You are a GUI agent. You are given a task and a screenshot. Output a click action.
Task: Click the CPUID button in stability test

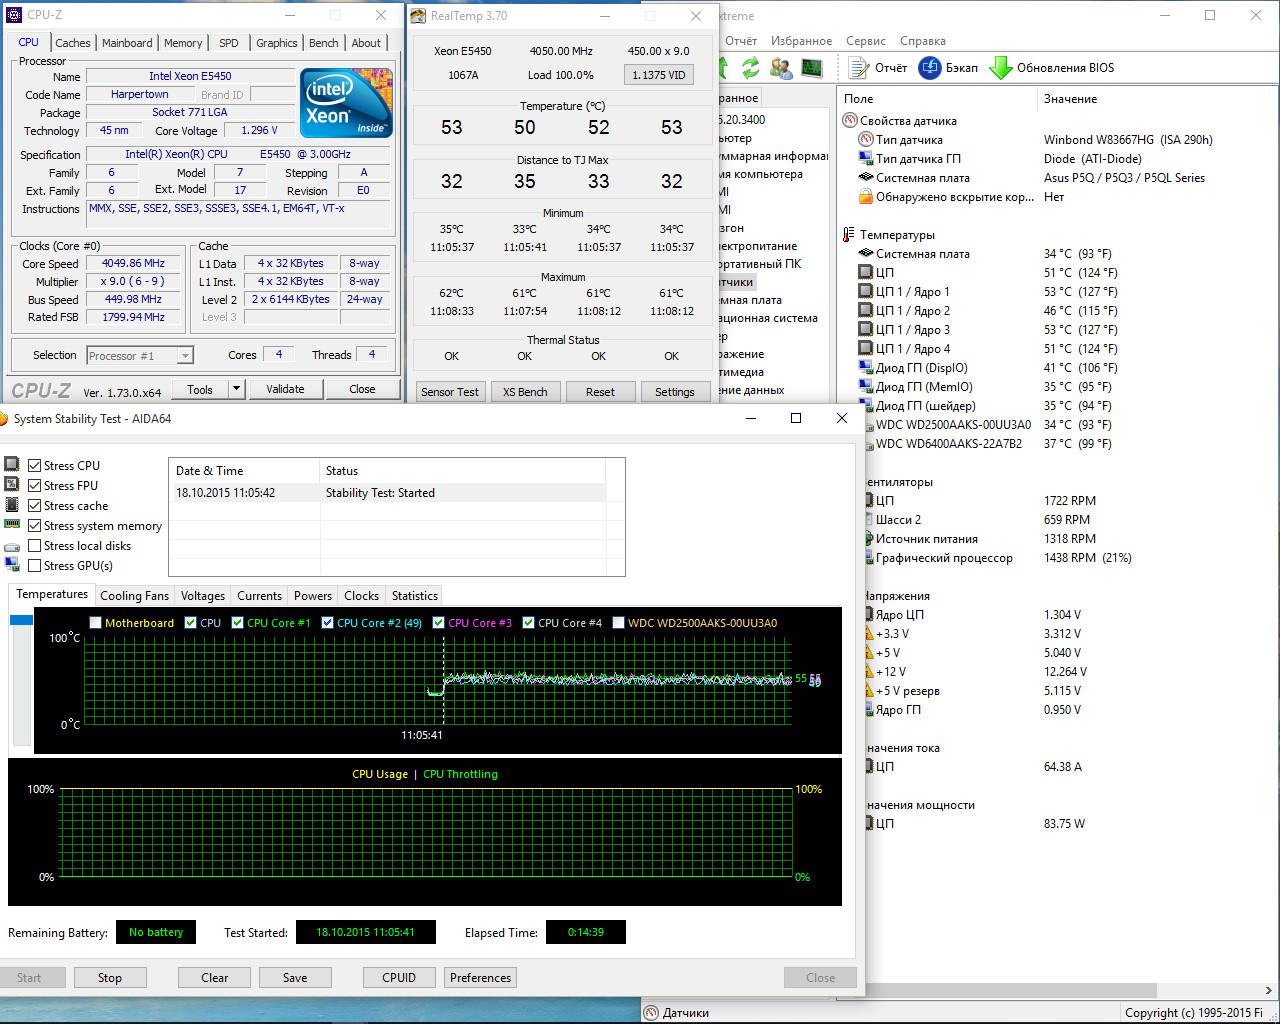point(399,978)
